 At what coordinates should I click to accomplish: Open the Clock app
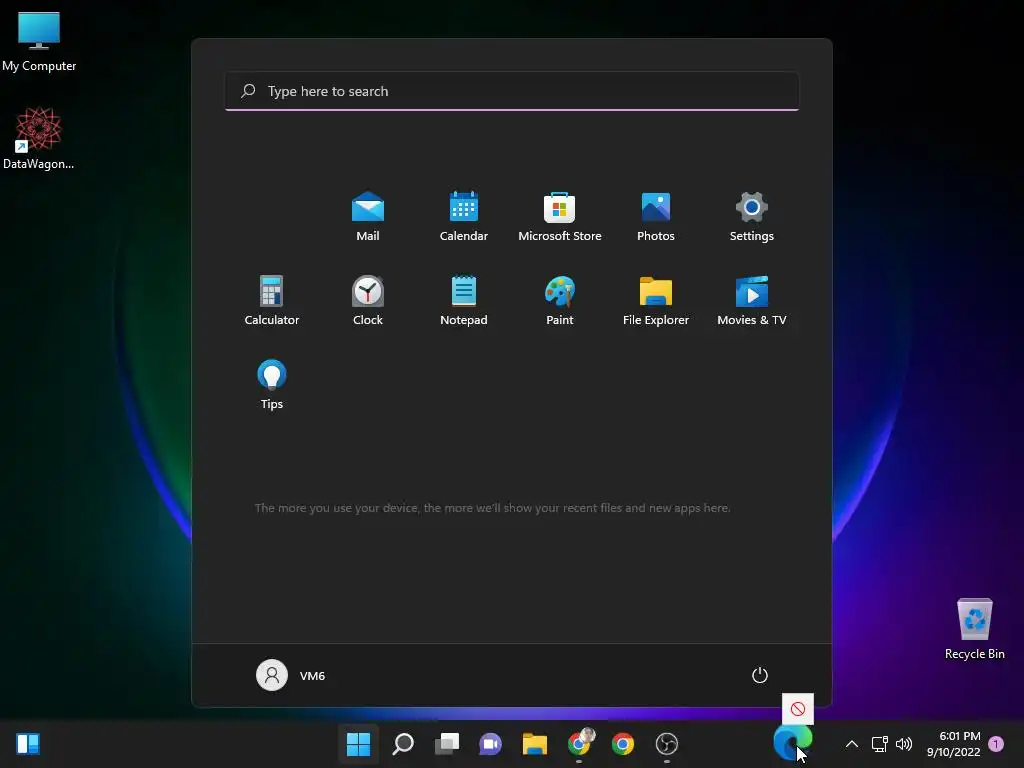pyautogui.click(x=368, y=300)
